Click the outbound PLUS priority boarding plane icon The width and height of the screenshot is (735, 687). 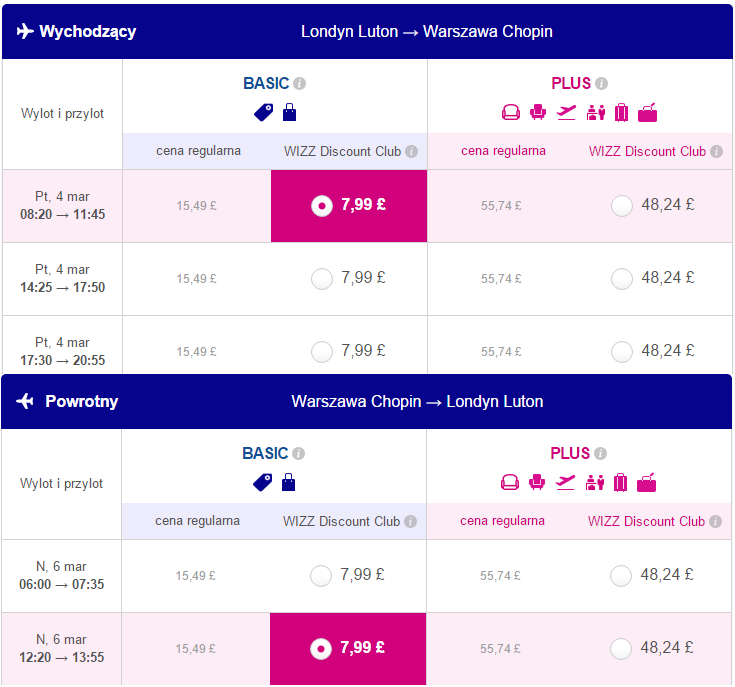click(566, 112)
